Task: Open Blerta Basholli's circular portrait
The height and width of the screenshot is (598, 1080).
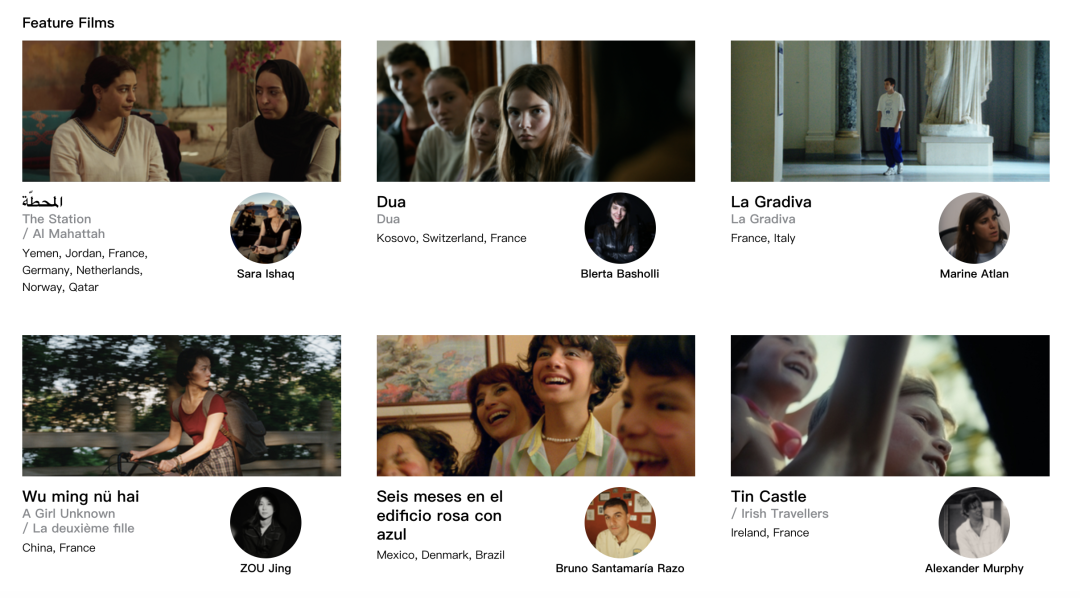Action: [620, 228]
